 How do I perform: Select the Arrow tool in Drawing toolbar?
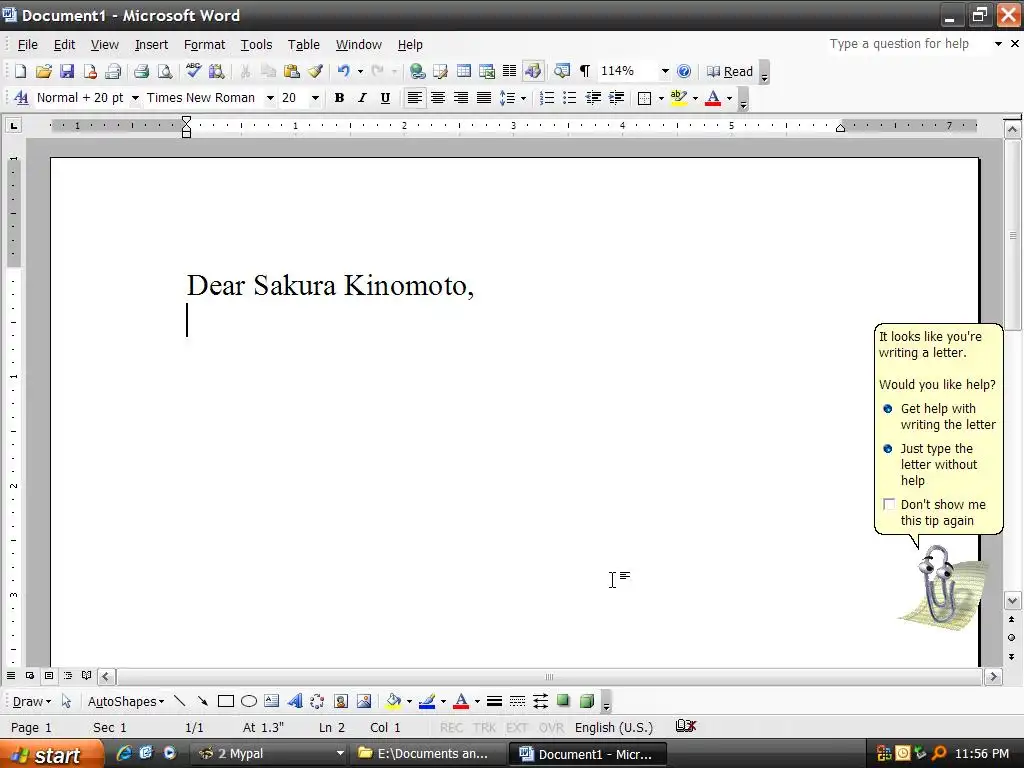point(202,701)
